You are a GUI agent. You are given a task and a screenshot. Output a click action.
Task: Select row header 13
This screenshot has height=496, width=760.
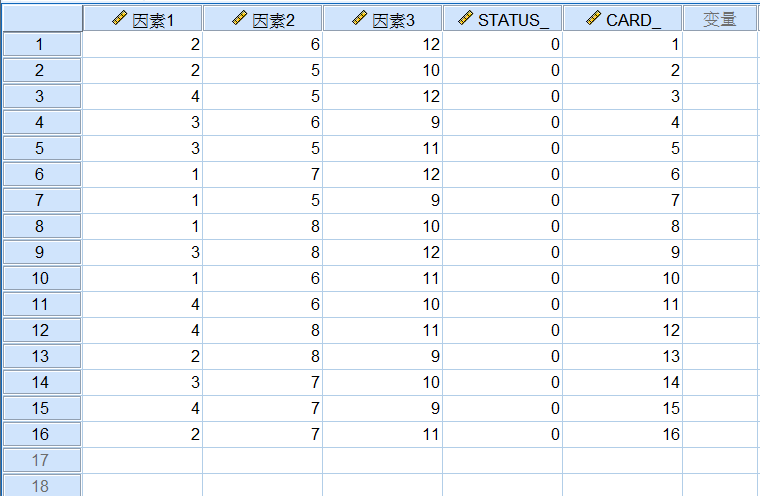tap(42, 356)
